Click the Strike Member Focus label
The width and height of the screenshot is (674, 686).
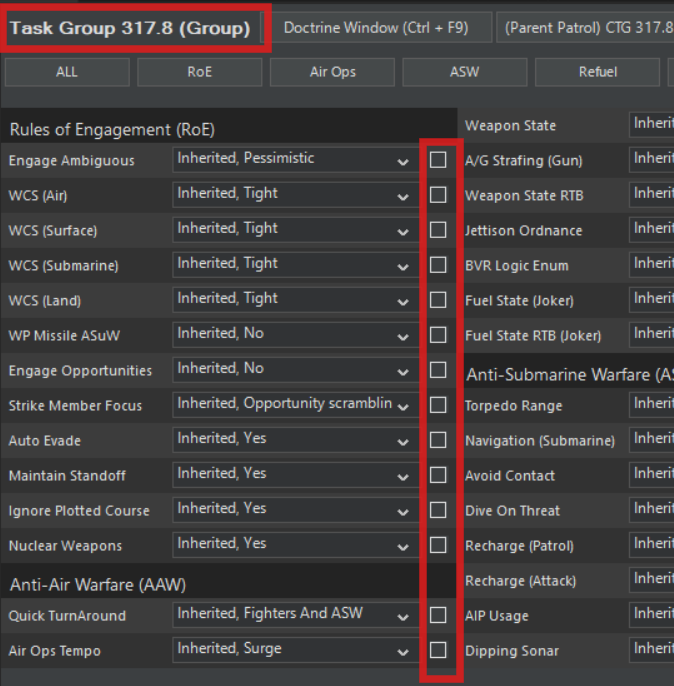(75, 406)
